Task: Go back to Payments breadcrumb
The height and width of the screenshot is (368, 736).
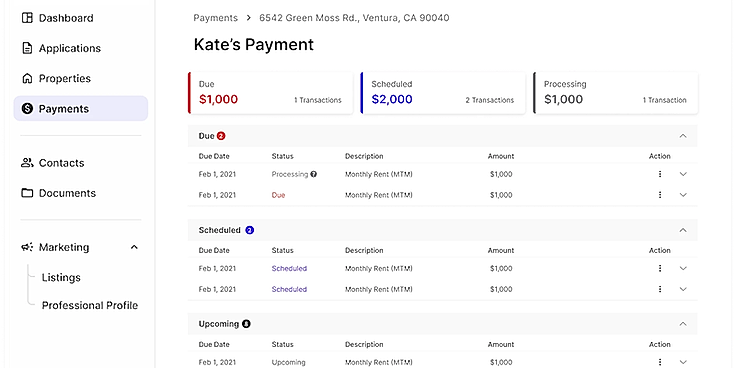Action: click(x=215, y=18)
